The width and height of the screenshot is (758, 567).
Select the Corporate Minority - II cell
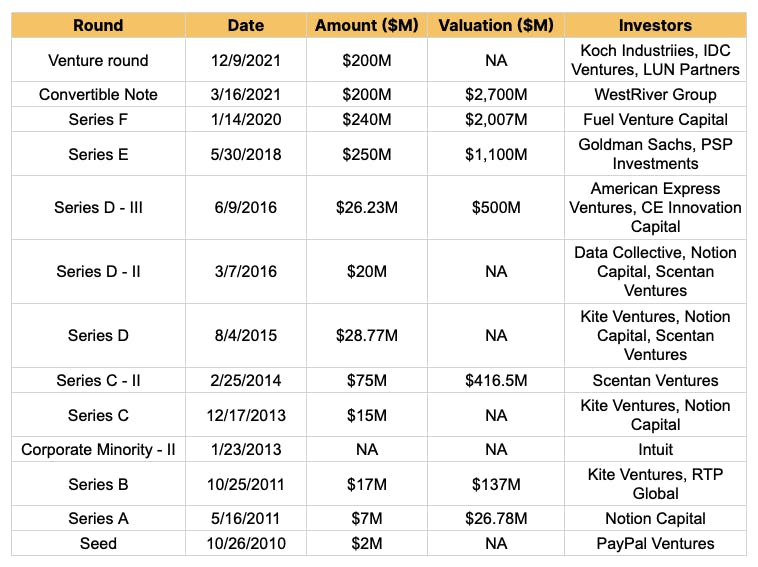98,450
